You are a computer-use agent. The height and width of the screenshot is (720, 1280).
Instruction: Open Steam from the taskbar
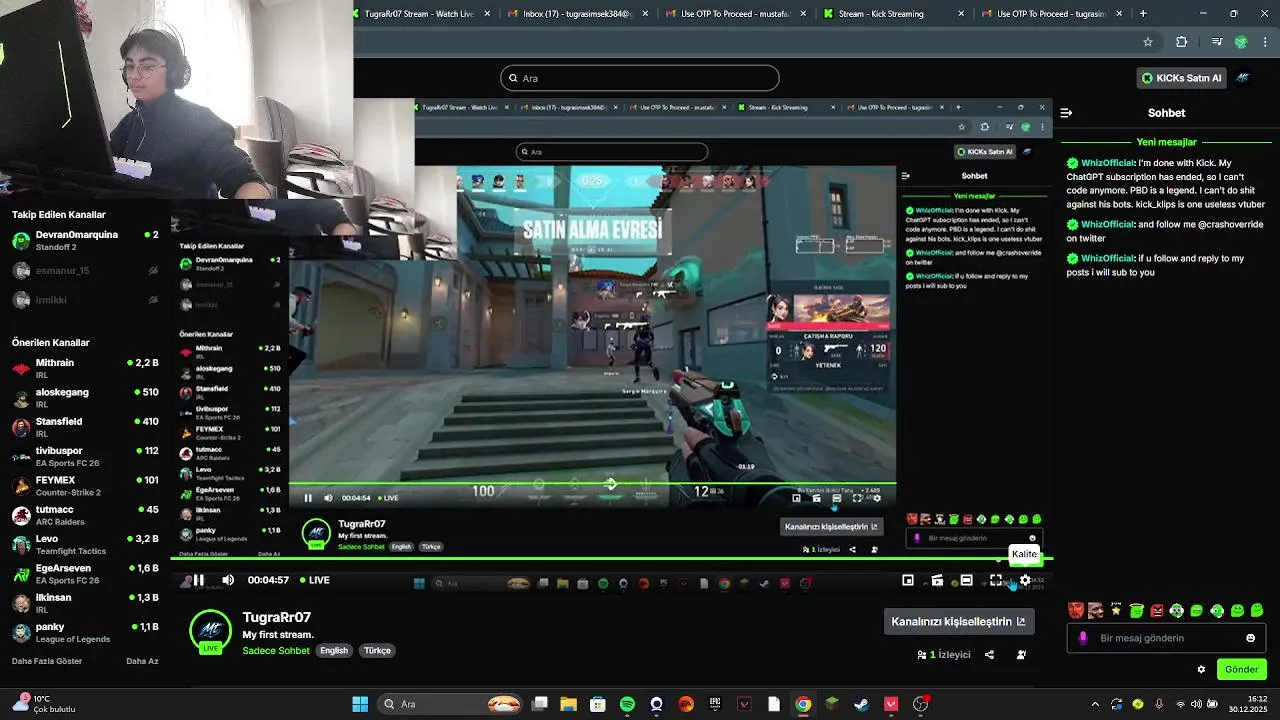pos(861,704)
